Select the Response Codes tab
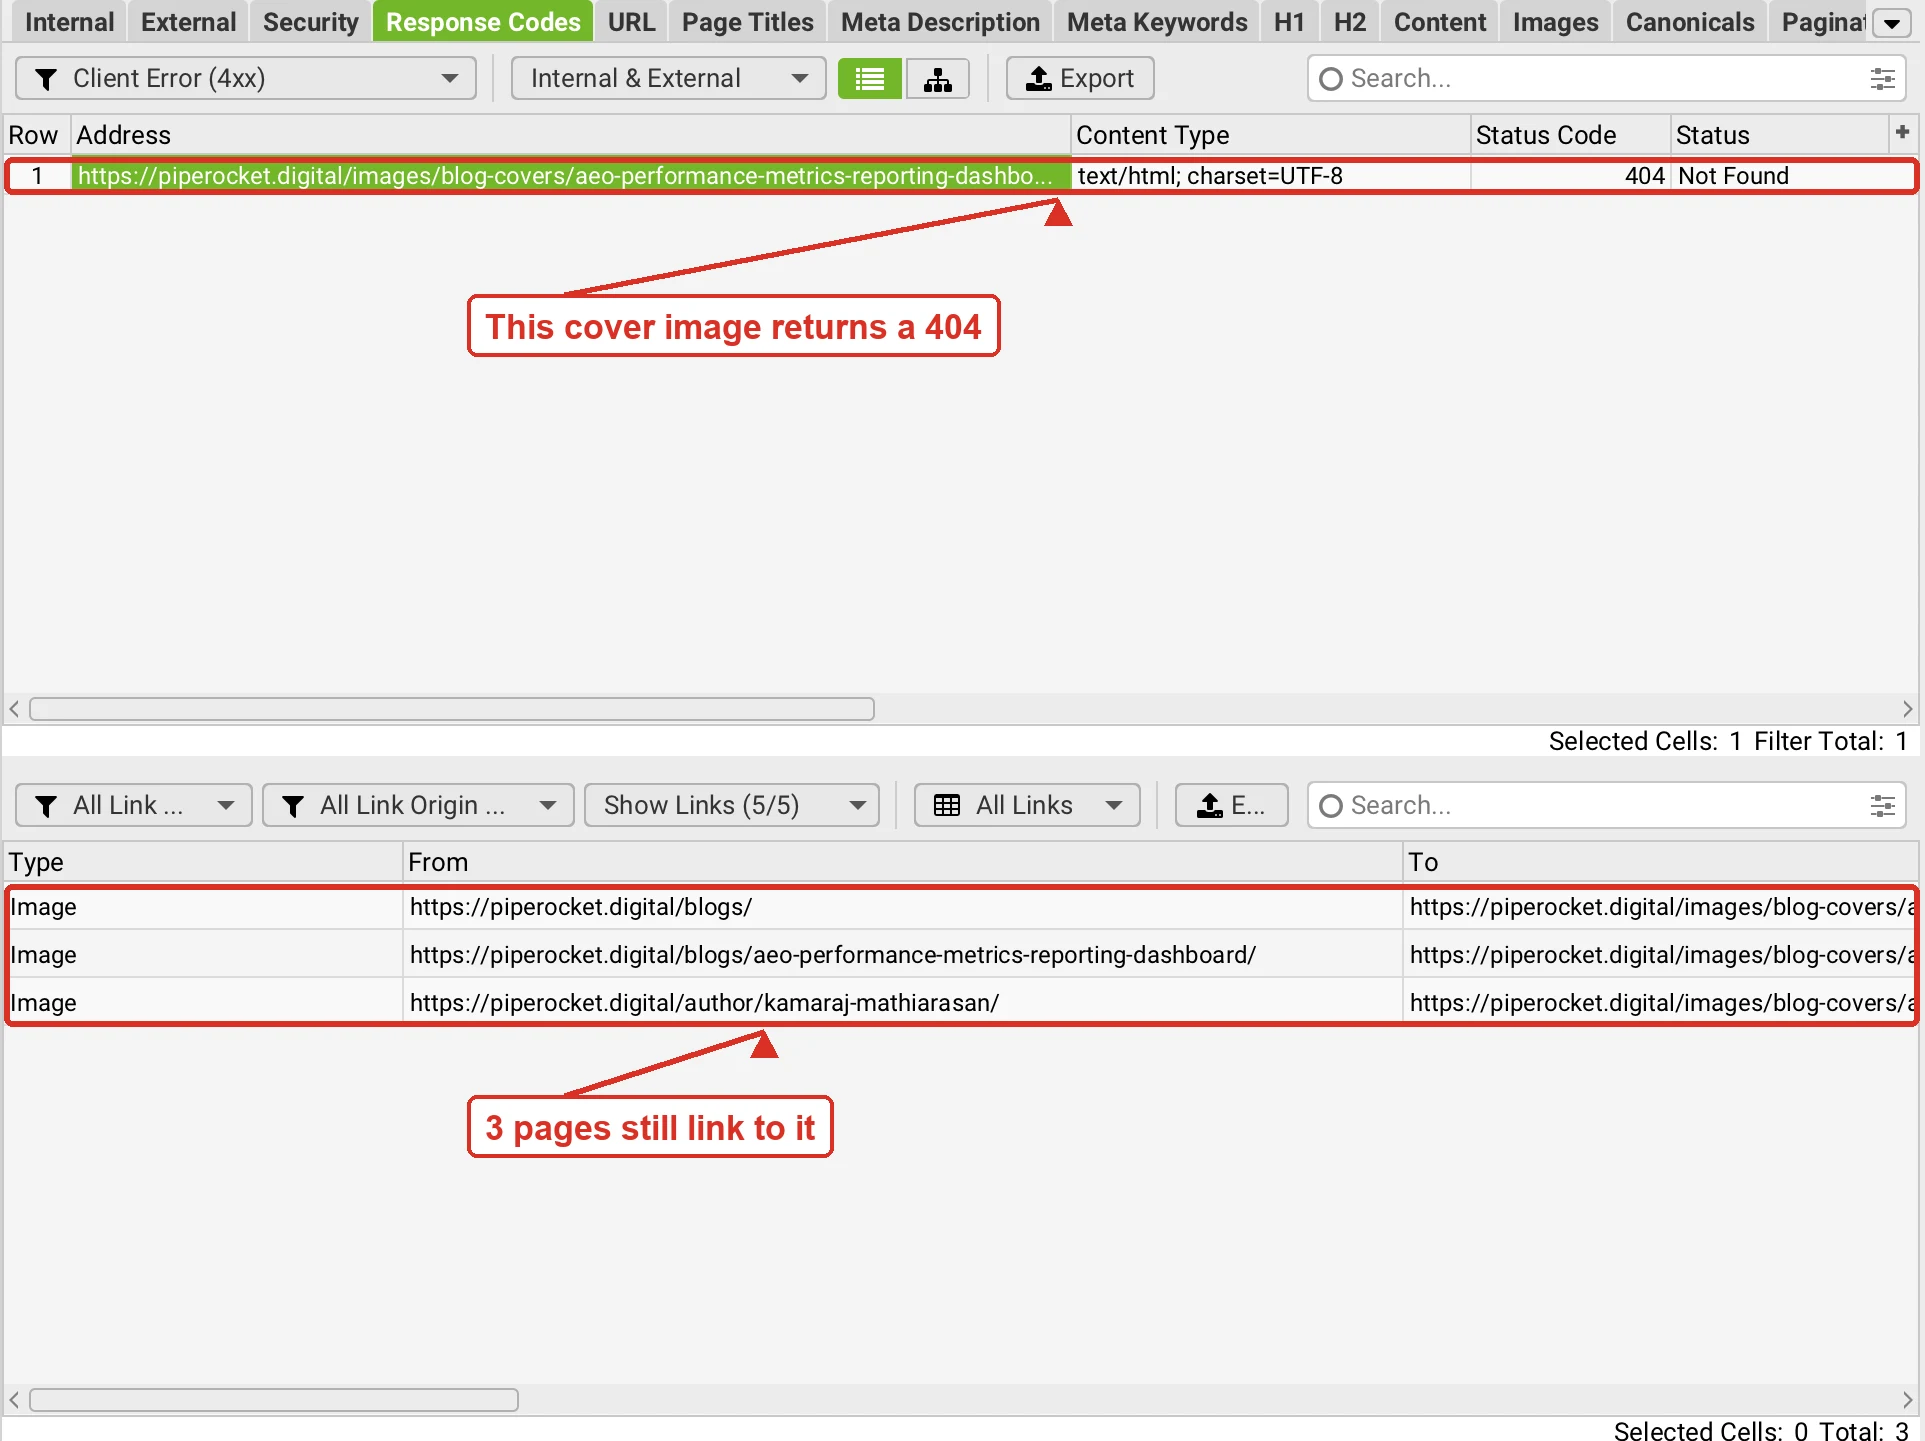The image size is (1925, 1441). 483,22
